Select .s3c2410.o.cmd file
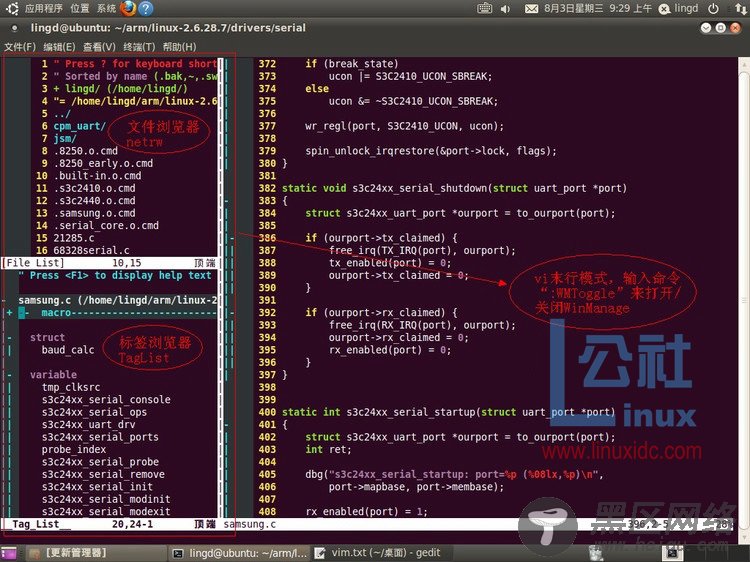This screenshot has width=750, height=562. (x=94, y=188)
